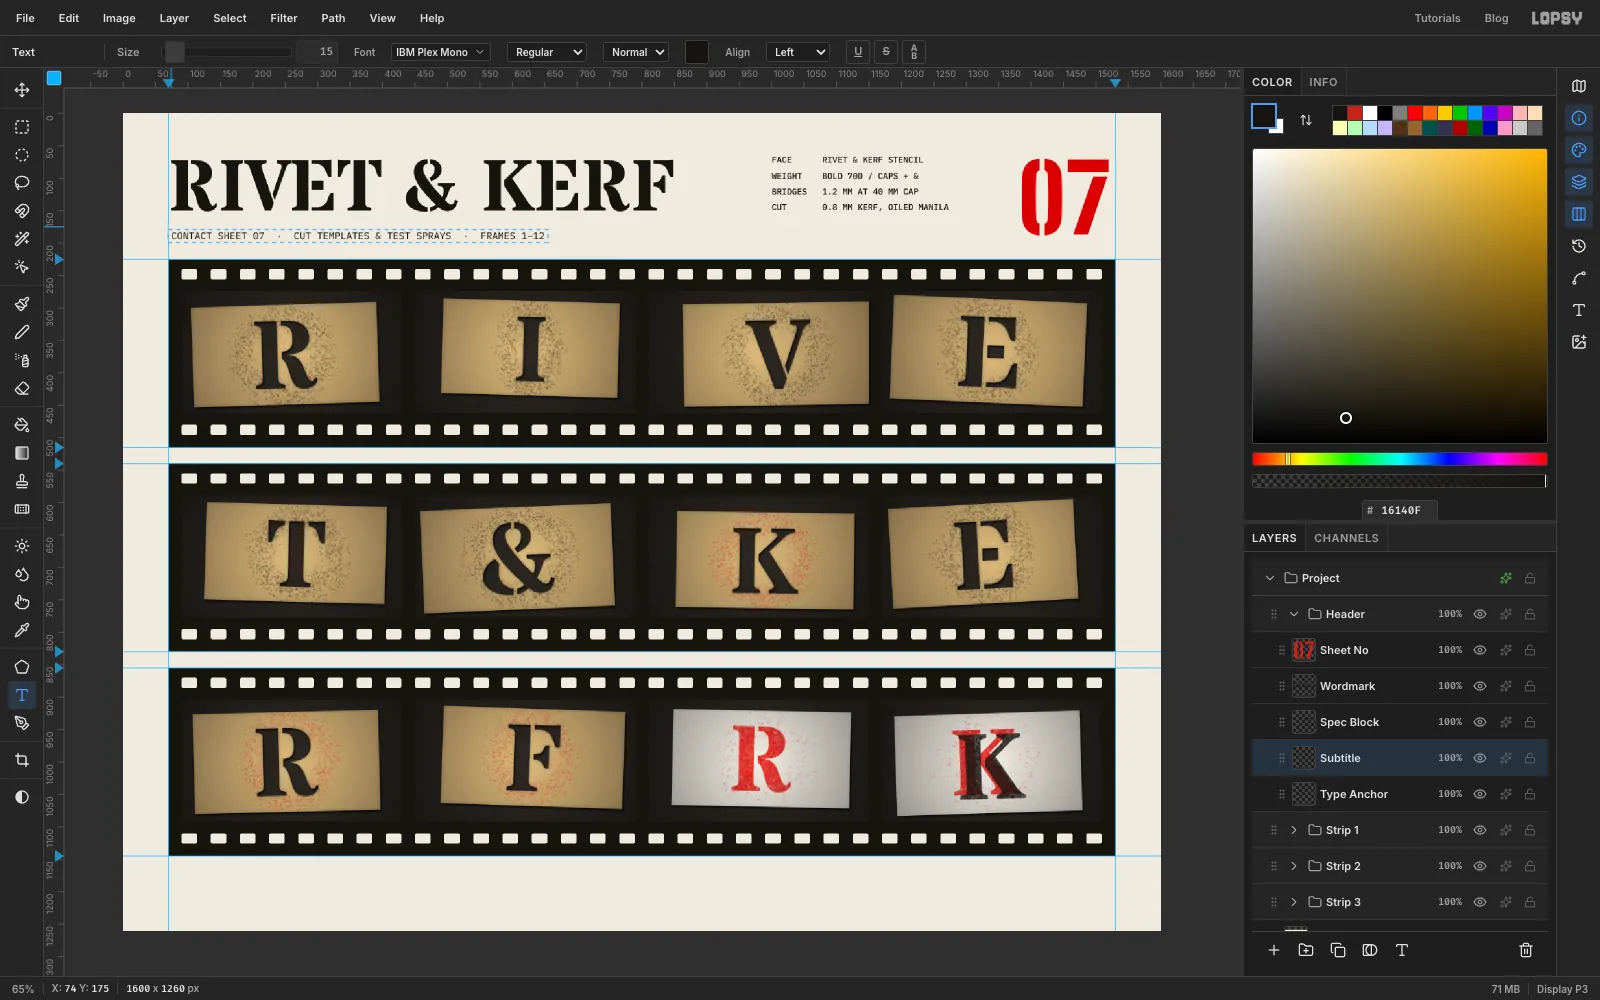Viewport: 1600px width, 1000px height.
Task: Switch to the Info tab
Action: (x=1323, y=82)
